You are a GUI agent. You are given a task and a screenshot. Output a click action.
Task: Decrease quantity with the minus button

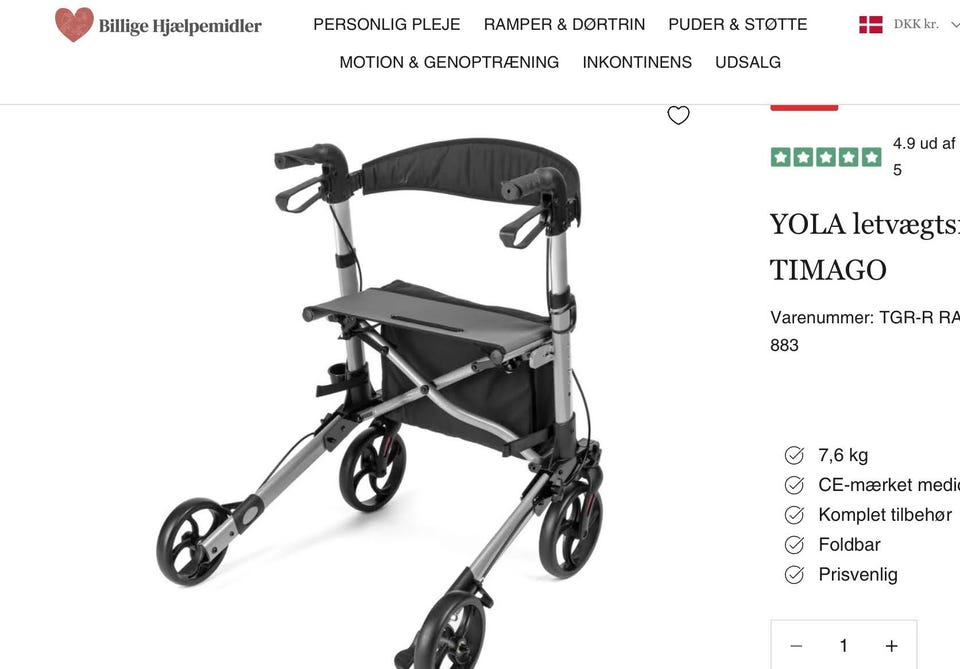coord(796,646)
